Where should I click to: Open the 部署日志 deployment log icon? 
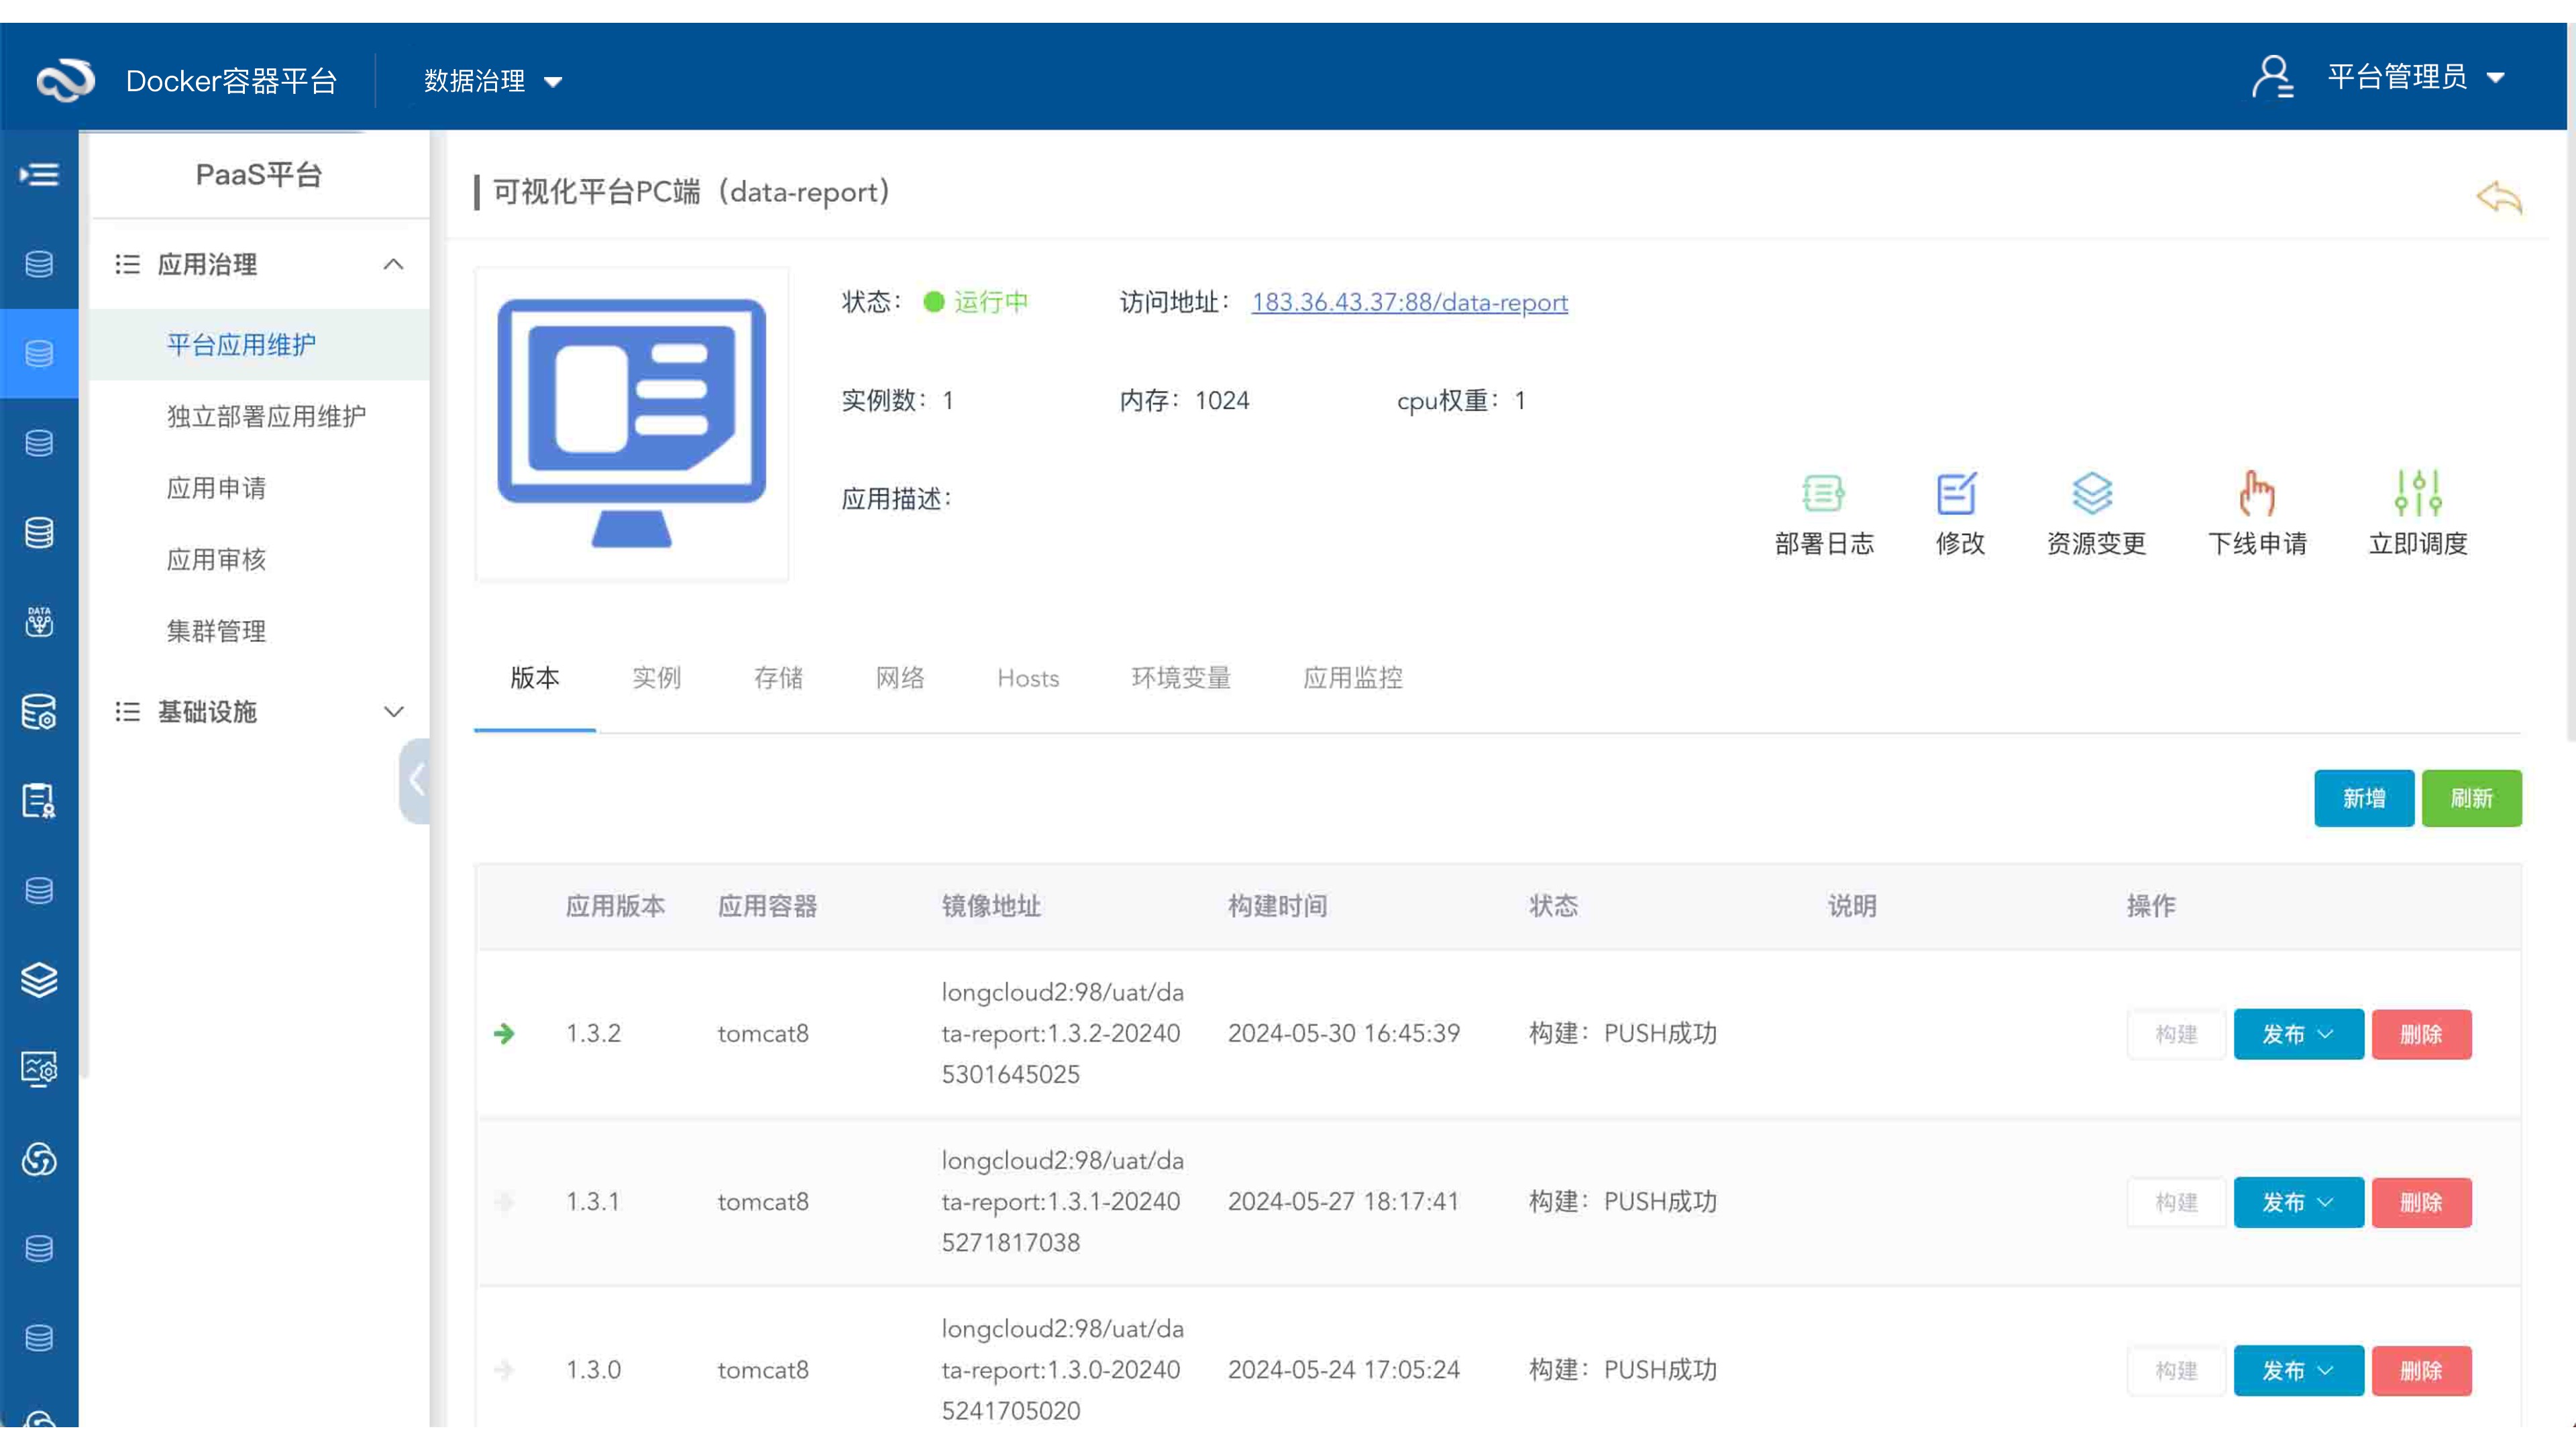tap(1823, 493)
